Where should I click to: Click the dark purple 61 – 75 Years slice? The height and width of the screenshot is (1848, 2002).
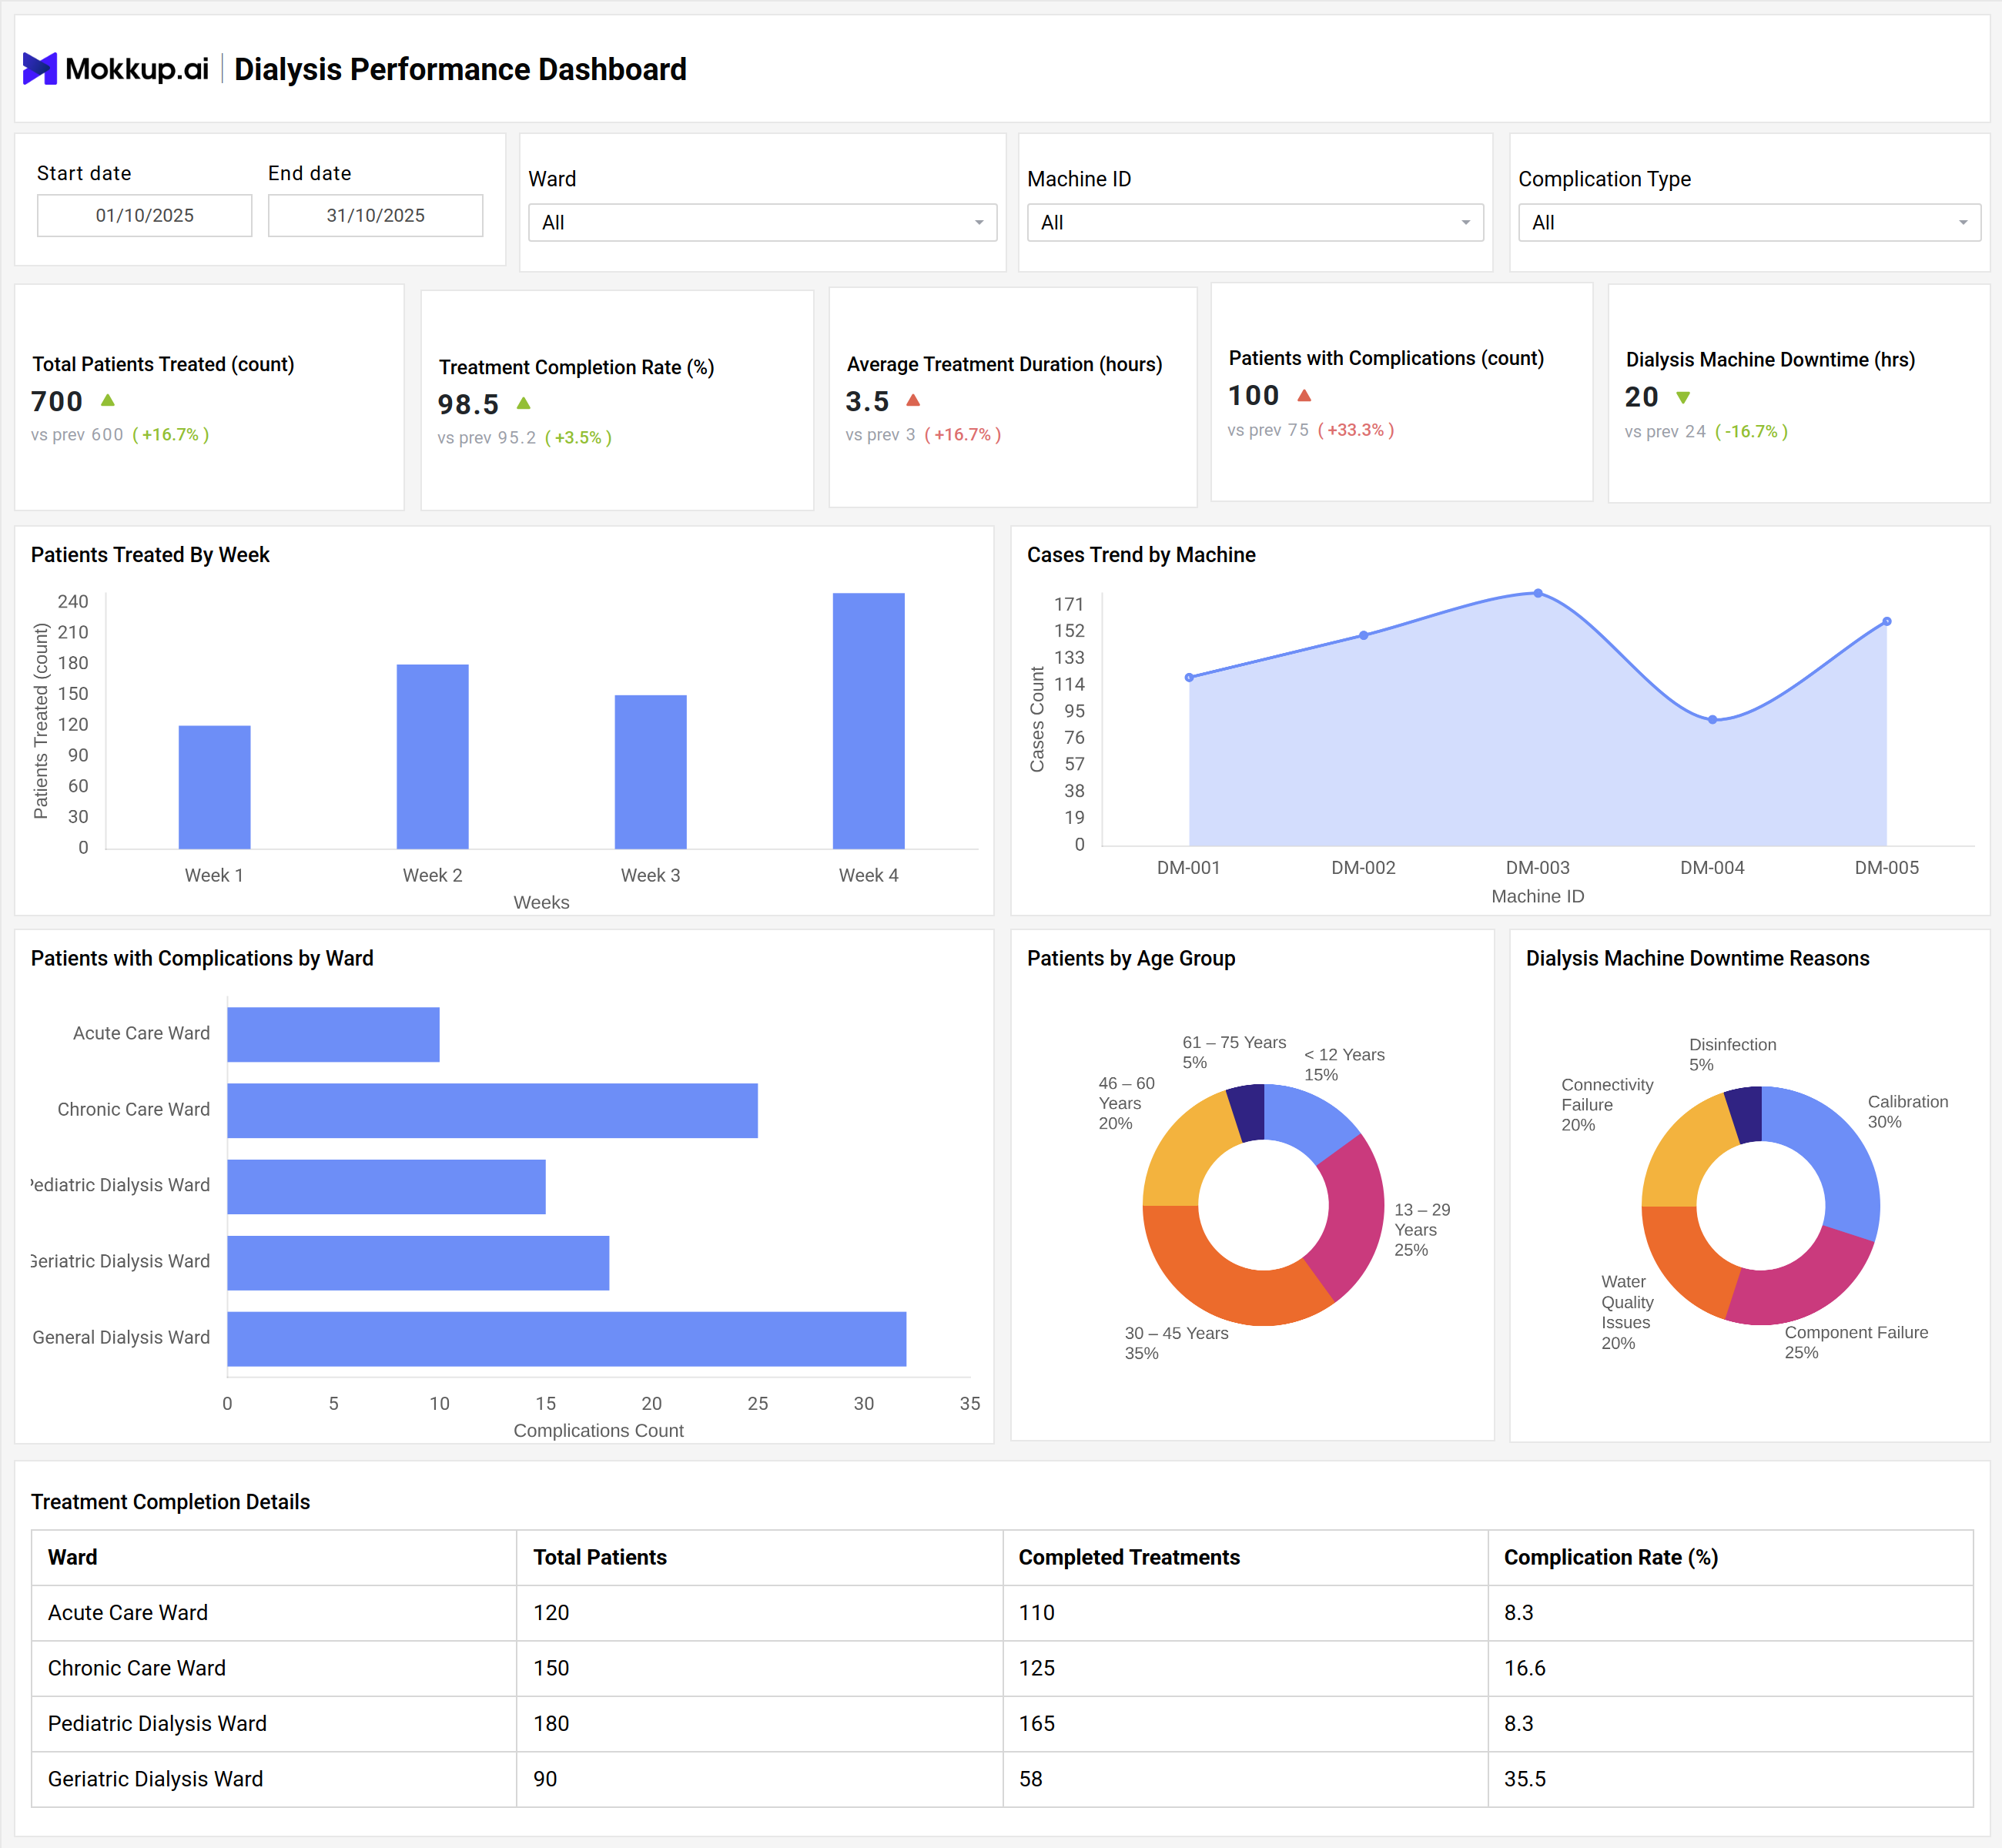click(1248, 1112)
